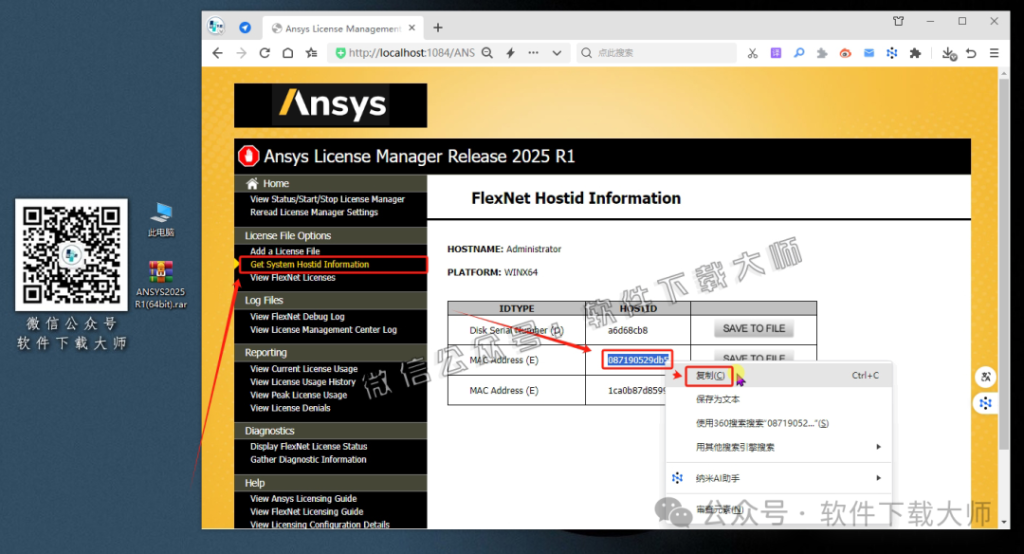The width and height of the screenshot is (1024, 554).
Task: Click the hostid value 1ca0b87d859
Action: tap(637, 390)
